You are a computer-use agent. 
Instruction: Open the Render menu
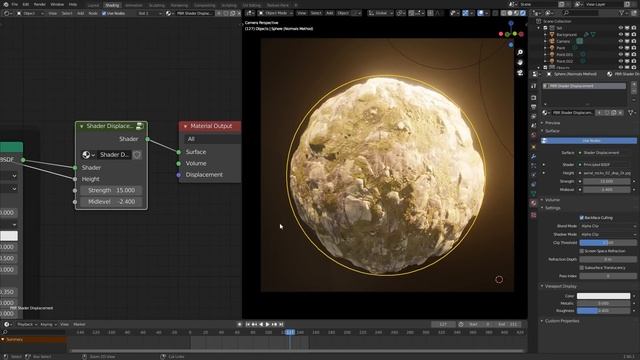pos(40,4)
